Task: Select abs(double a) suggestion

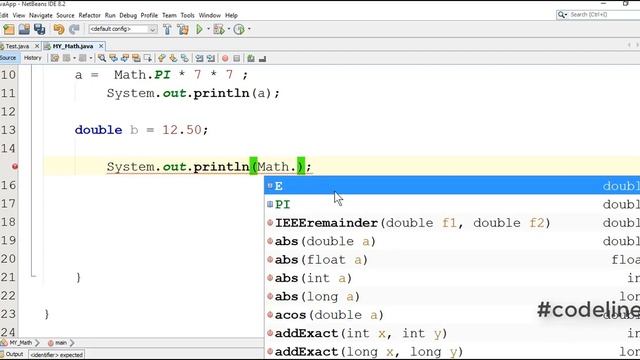Action: tap(452, 241)
